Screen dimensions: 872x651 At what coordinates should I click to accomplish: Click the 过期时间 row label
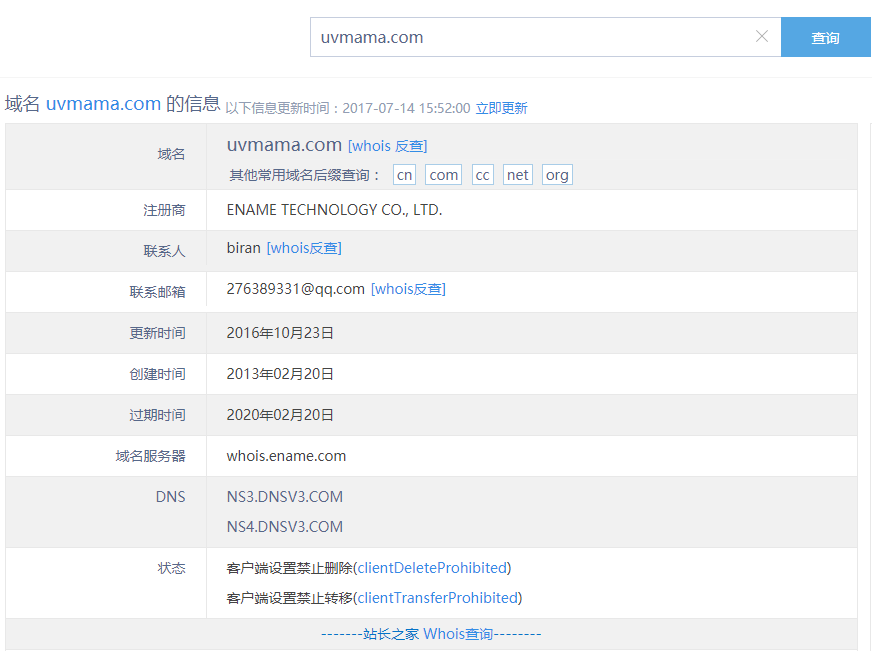(157, 415)
